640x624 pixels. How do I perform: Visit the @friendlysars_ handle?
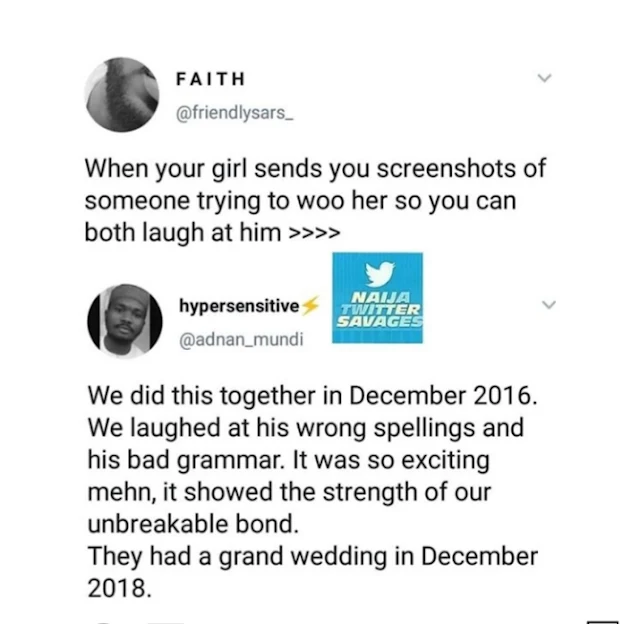pyautogui.click(x=235, y=113)
